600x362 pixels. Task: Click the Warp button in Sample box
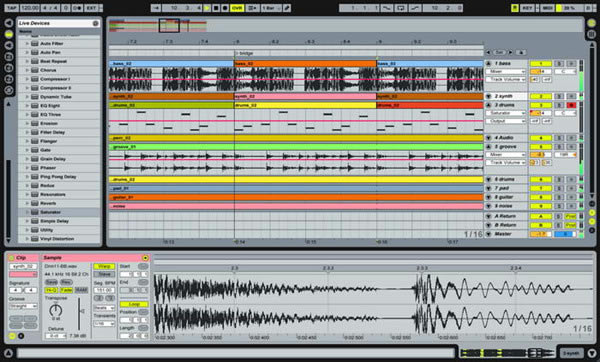104,266
